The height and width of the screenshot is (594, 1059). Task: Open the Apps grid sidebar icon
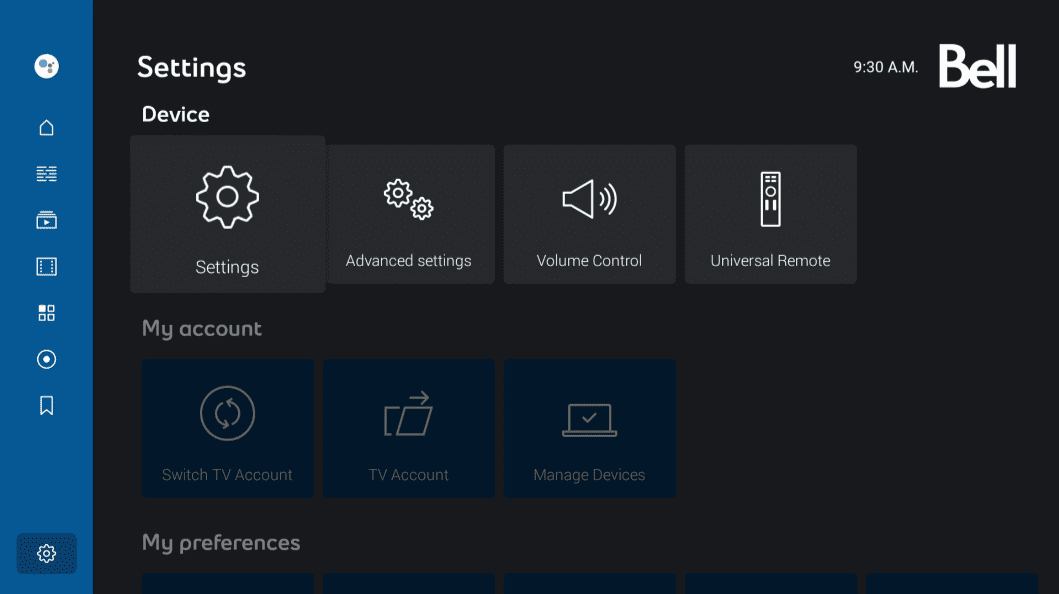coord(46,312)
